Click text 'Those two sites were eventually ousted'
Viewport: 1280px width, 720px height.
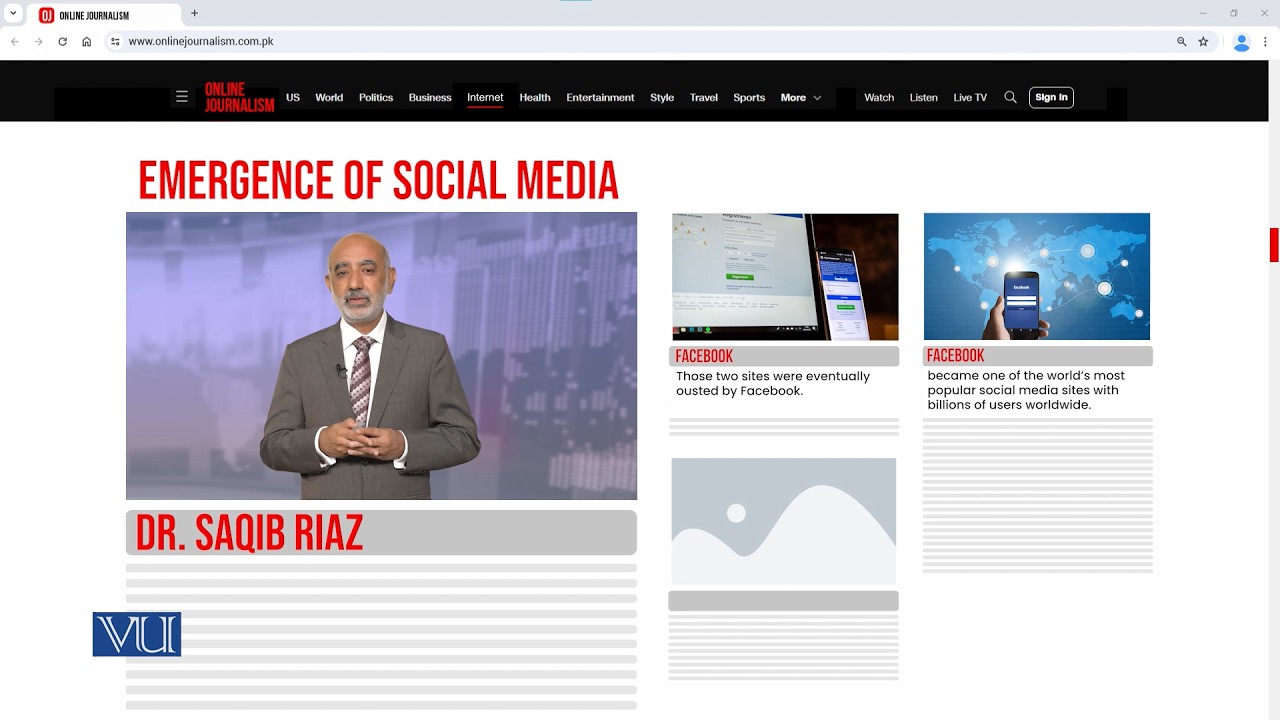coord(773,383)
